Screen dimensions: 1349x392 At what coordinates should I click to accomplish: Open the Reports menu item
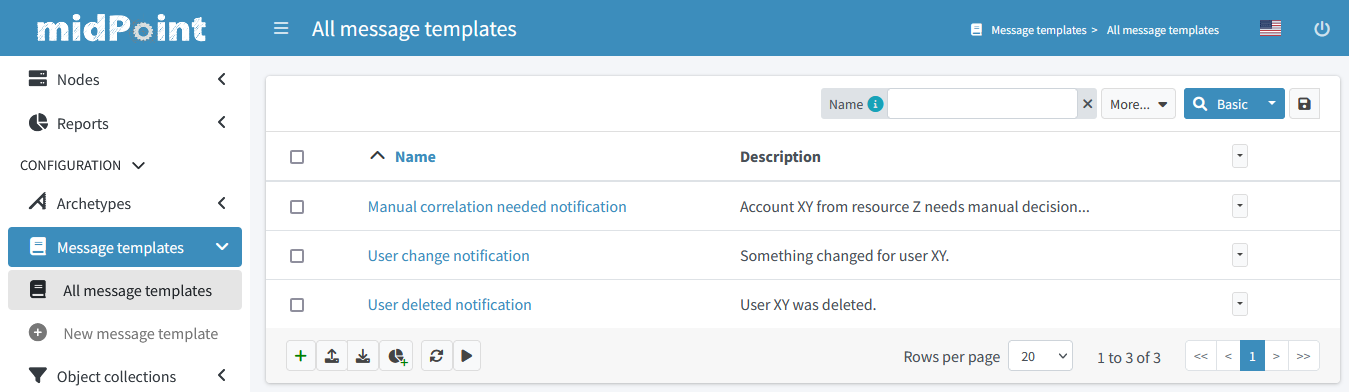coord(125,123)
